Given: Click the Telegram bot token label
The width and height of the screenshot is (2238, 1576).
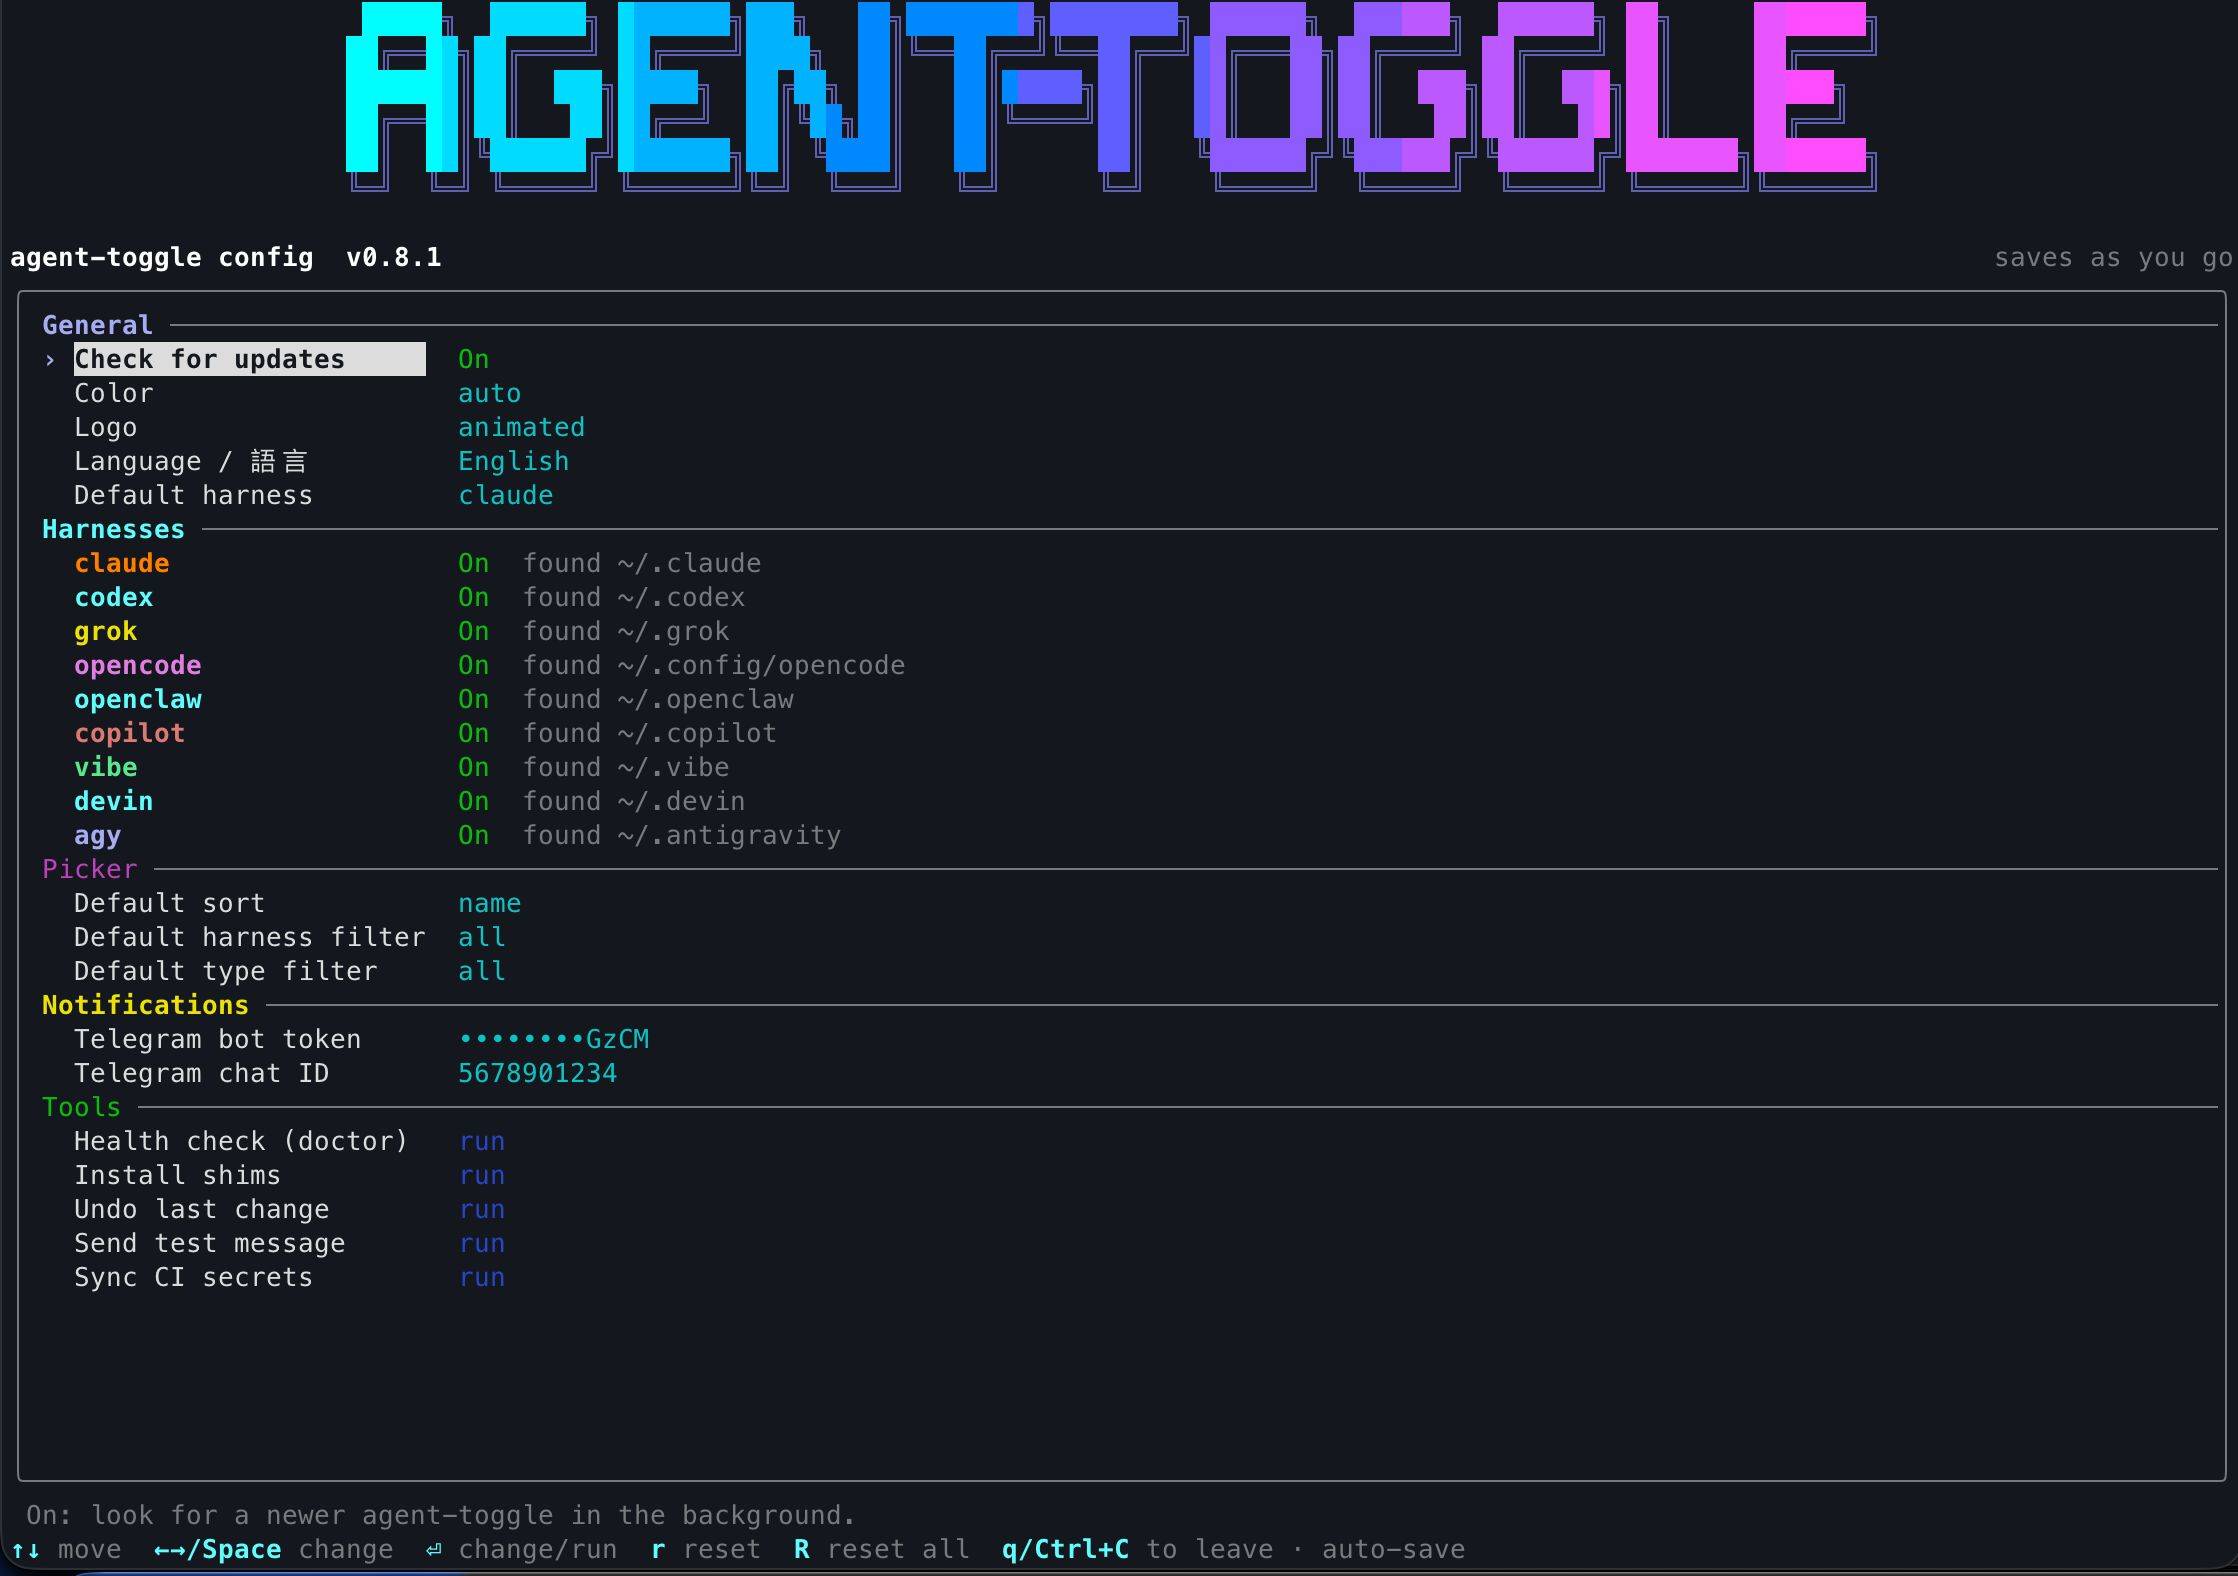Looking at the screenshot, I should pyautogui.click(x=217, y=1039).
